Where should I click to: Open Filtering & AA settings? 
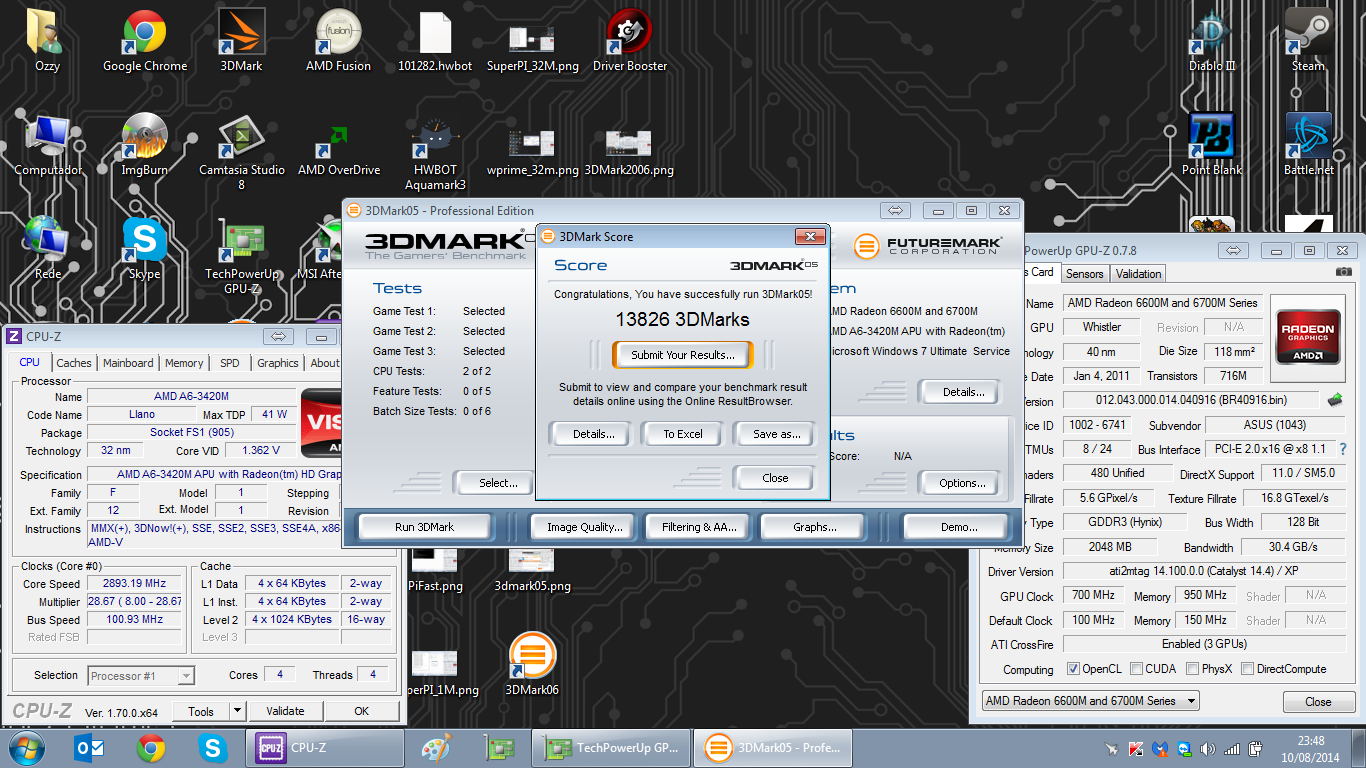[x=699, y=527]
